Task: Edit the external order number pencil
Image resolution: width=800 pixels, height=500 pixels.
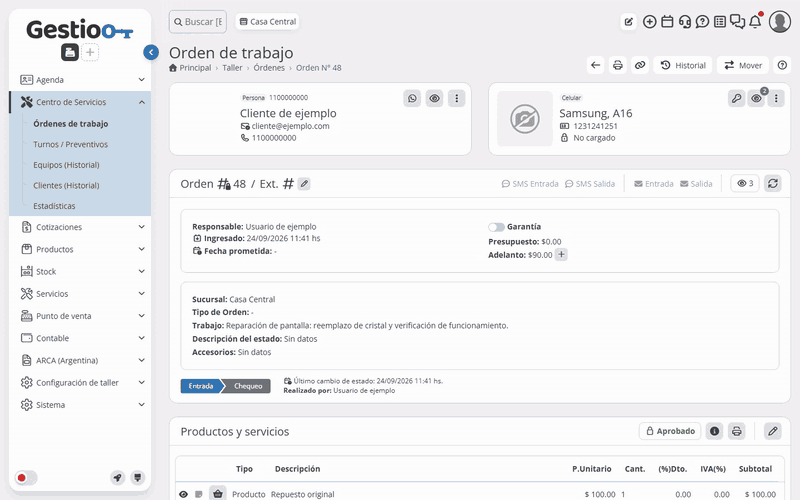Action: click(304, 184)
